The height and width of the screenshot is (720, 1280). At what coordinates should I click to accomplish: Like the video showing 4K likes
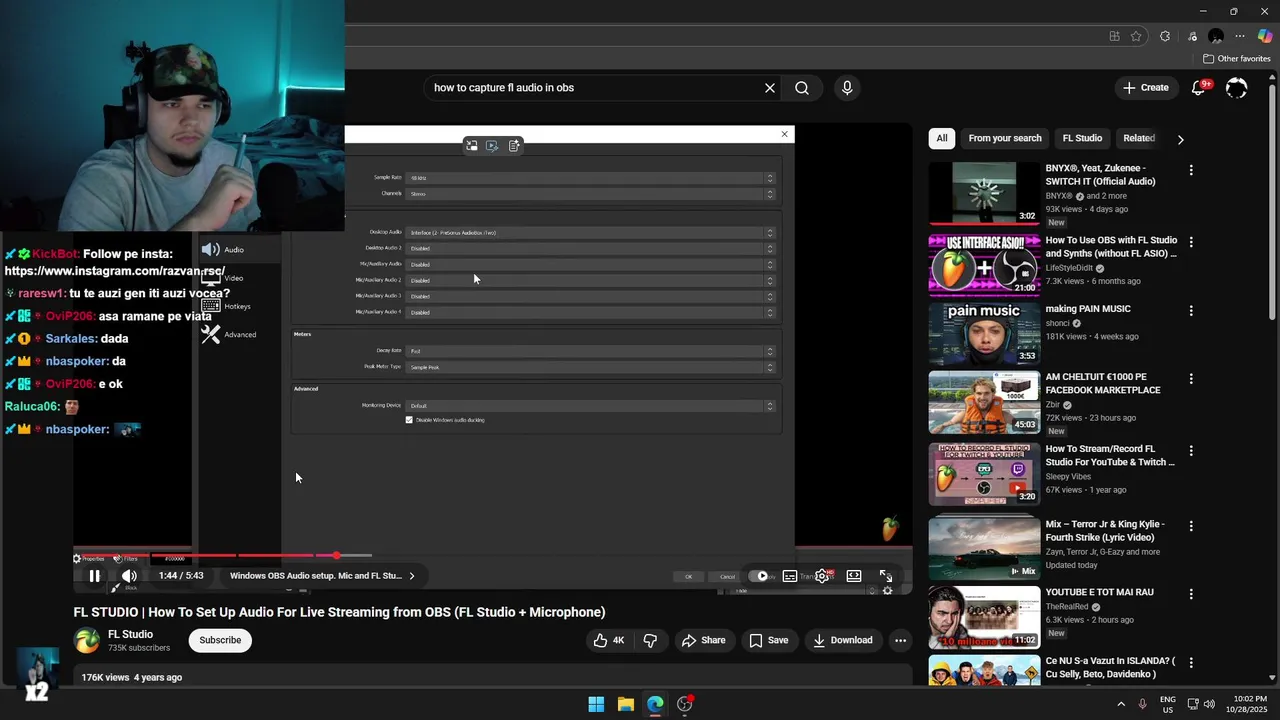pyautogui.click(x=608, y=640)
